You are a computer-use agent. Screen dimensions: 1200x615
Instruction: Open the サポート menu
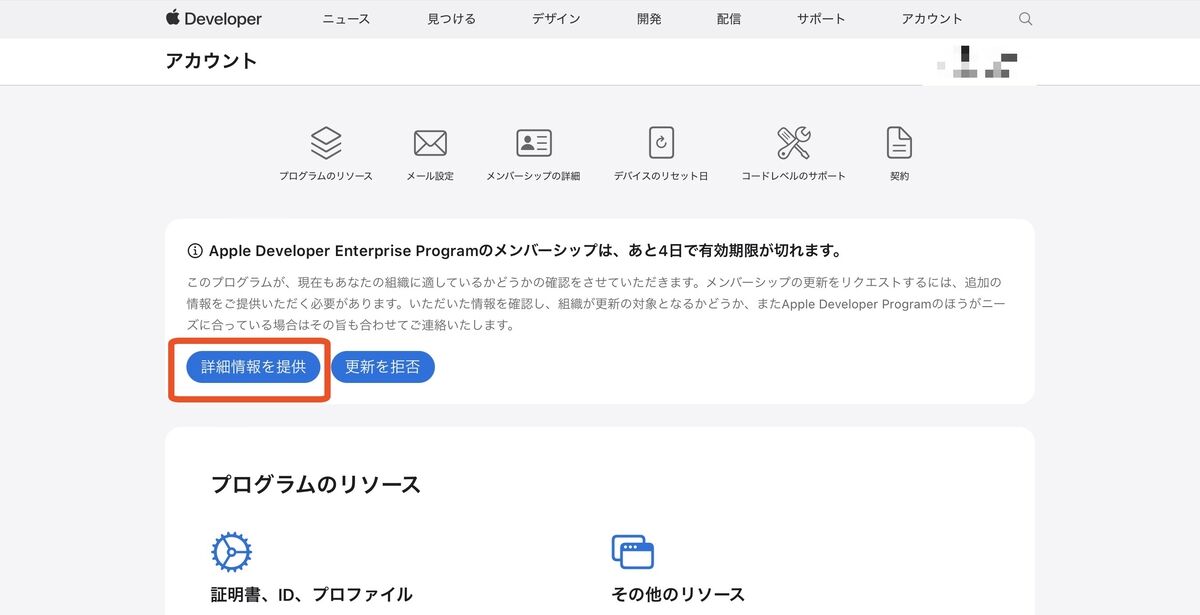click(x=821, y=19)
